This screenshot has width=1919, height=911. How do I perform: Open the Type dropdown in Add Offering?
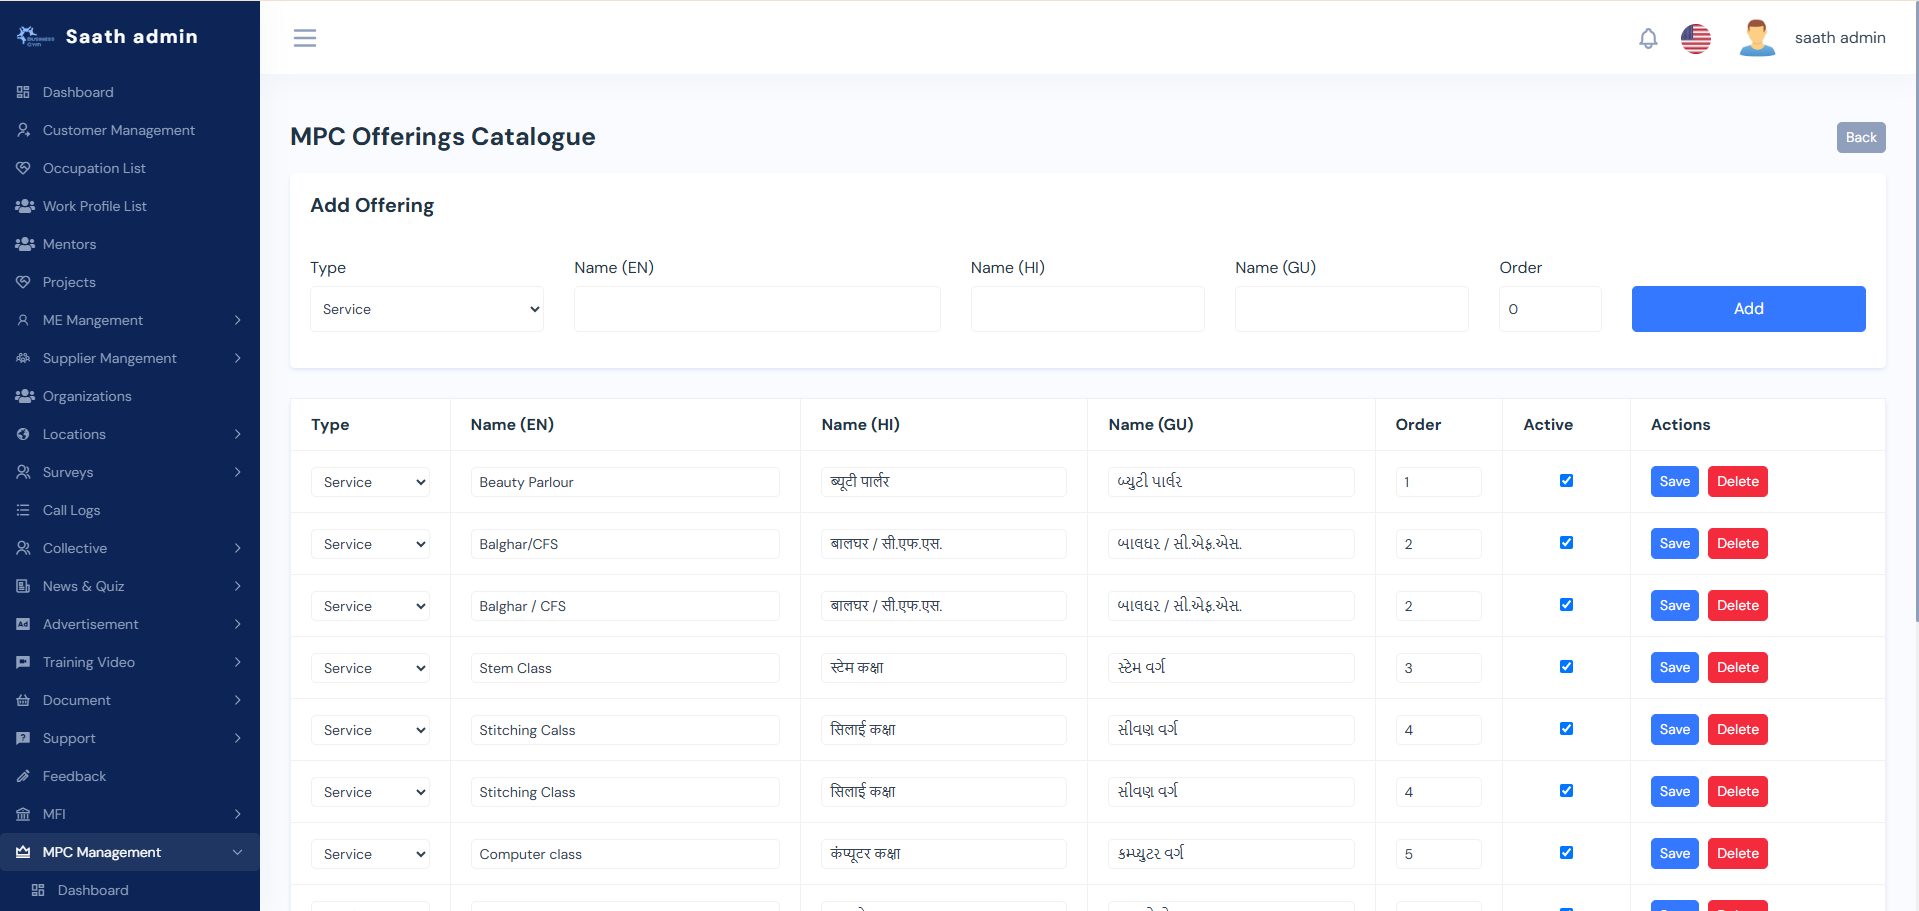coord(427,309)
